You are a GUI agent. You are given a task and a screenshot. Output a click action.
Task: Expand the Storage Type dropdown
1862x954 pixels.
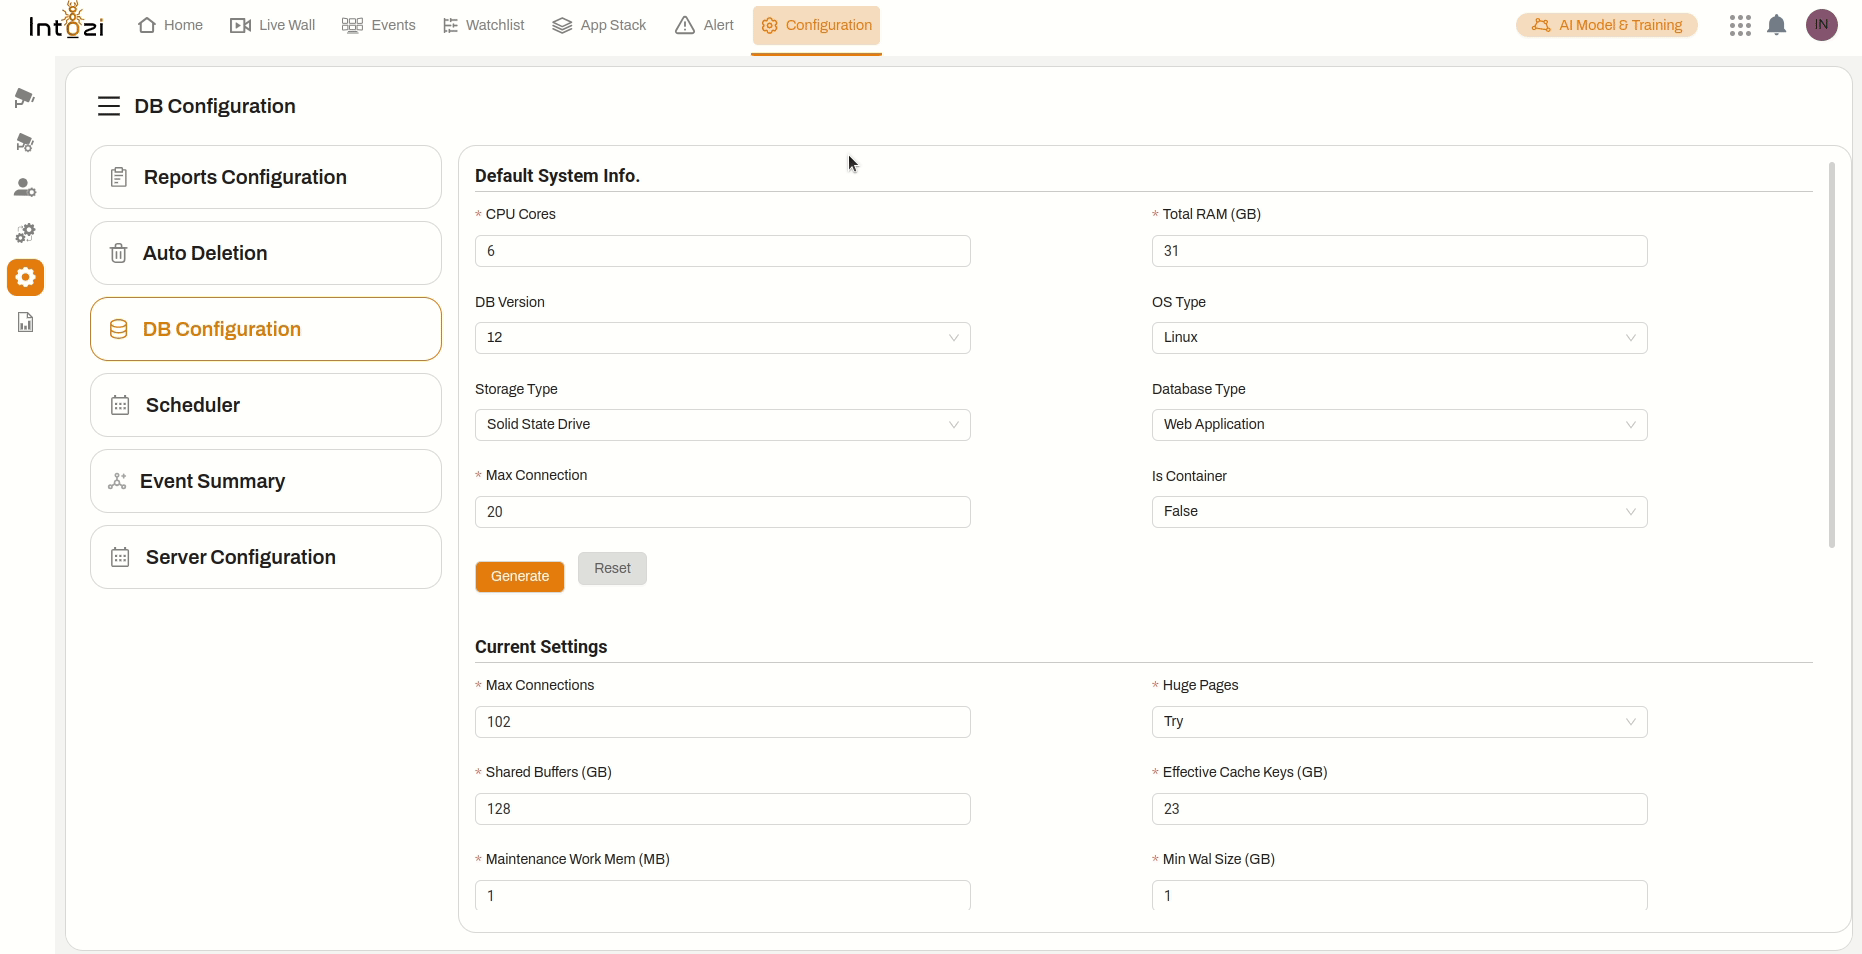(x=722, y=425)
